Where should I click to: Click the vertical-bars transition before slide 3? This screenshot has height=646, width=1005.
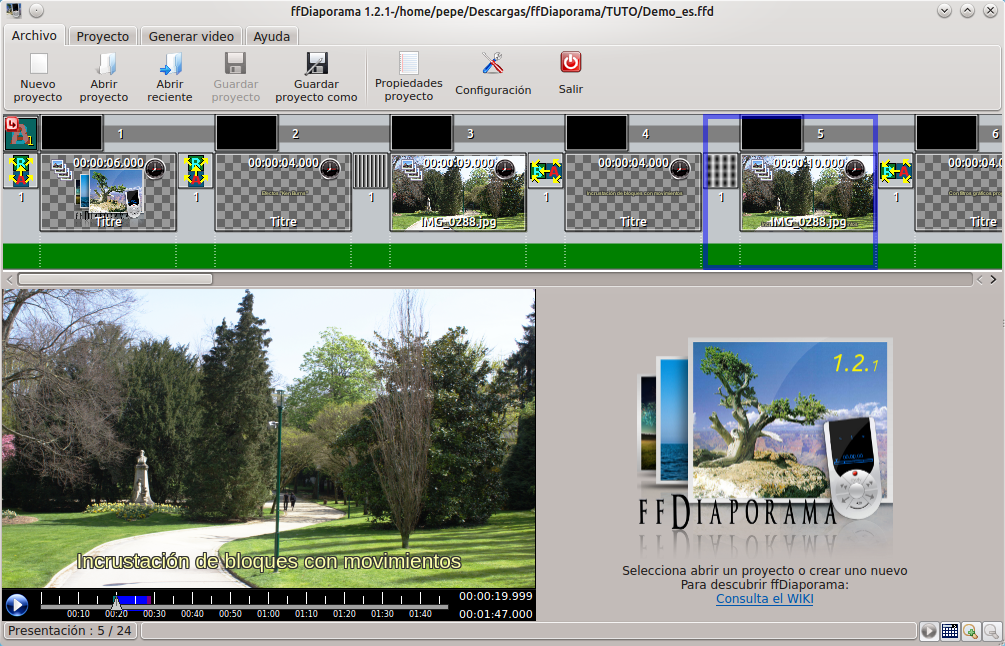click(371, 171)
